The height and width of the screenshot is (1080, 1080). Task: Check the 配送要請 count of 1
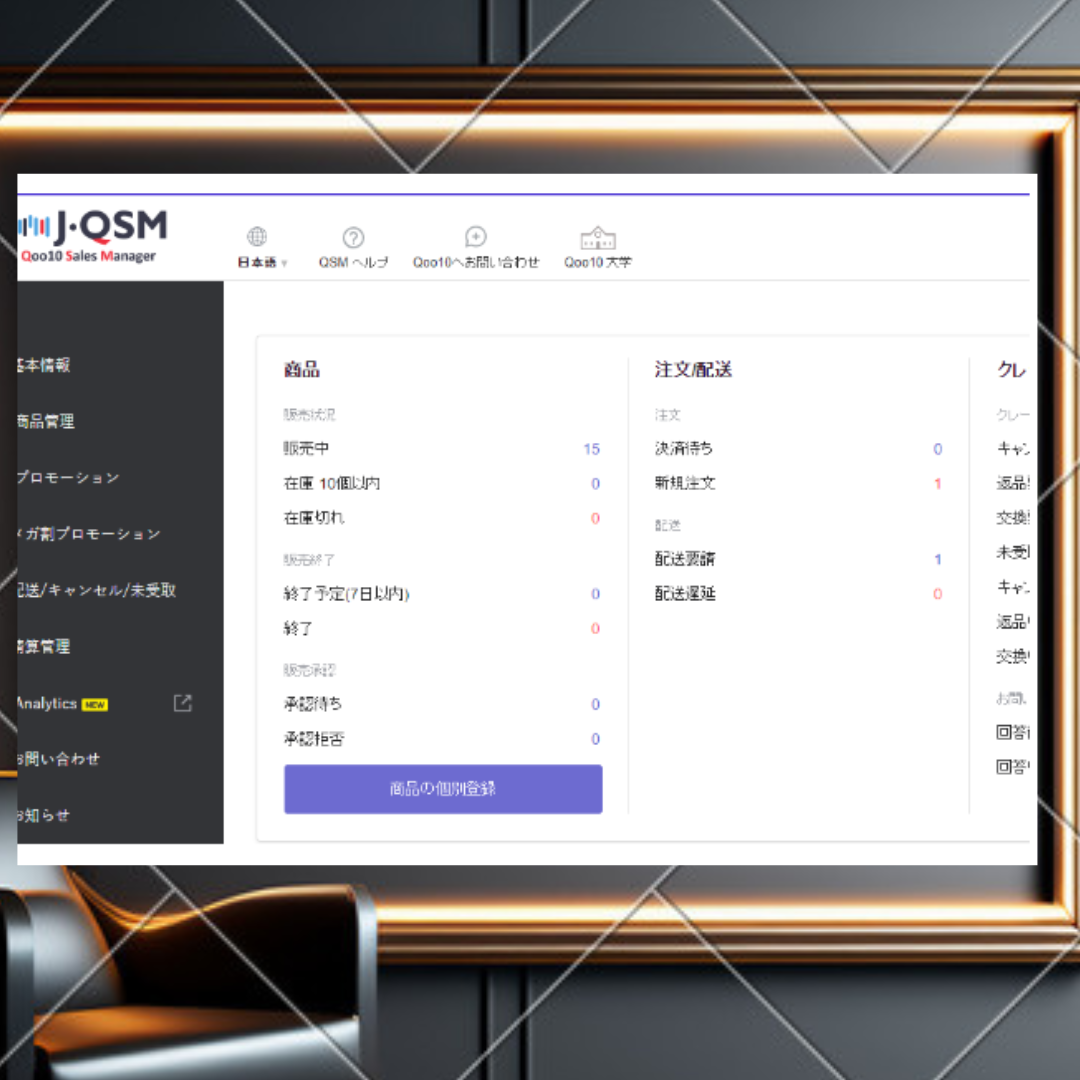(937, 559)
